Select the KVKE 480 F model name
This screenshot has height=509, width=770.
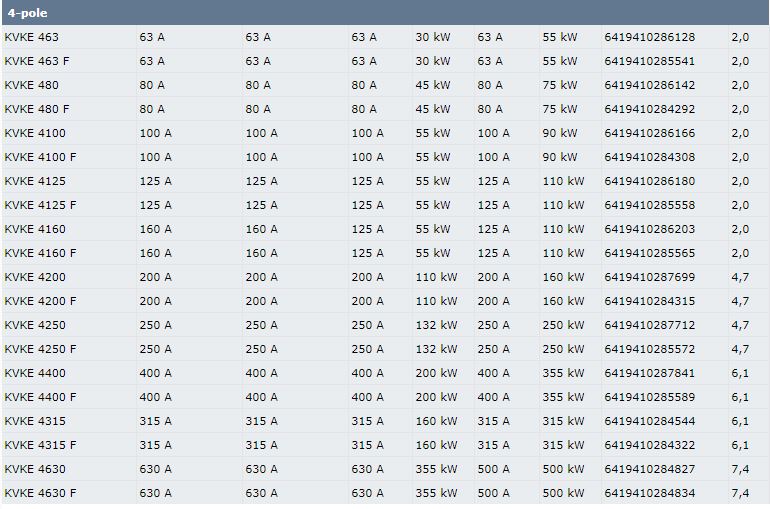coord(37,109)
